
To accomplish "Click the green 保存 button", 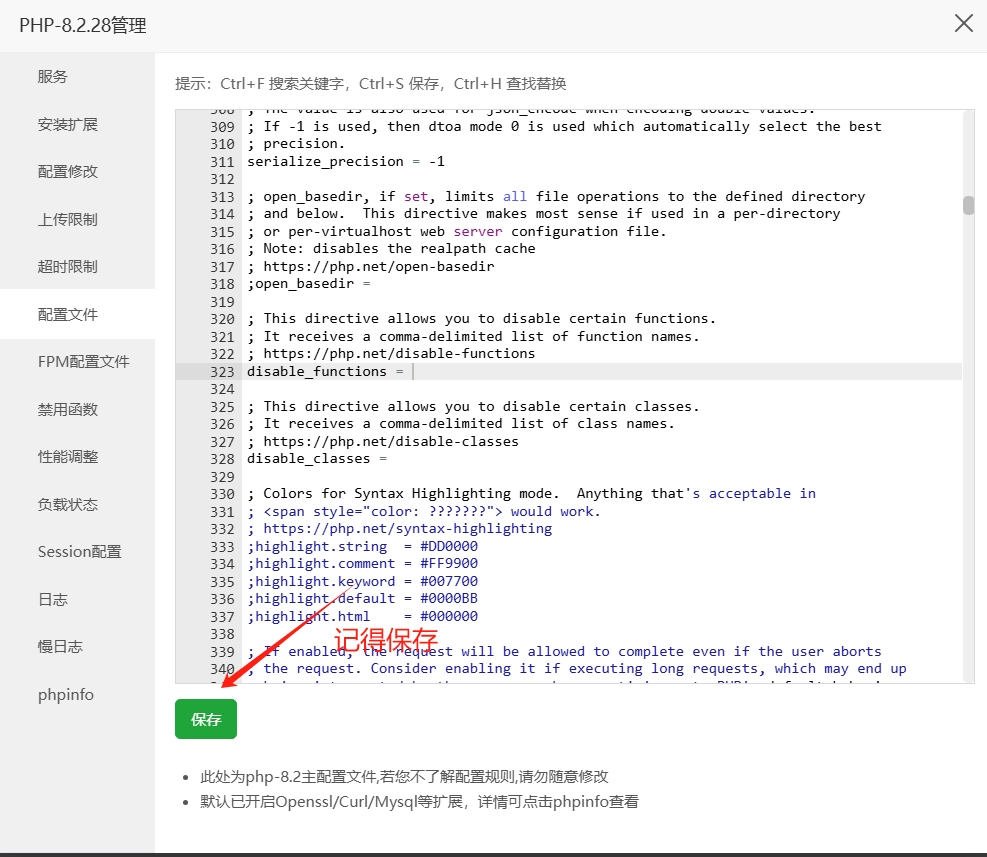I will coord(206,720).
